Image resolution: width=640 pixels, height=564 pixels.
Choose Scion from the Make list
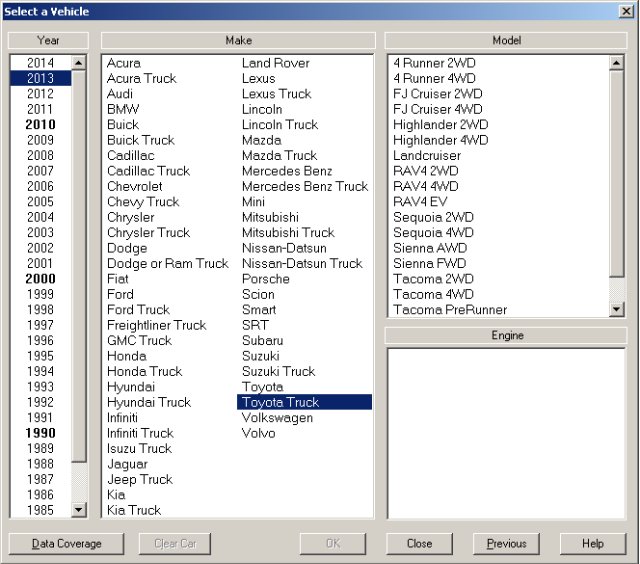(x=258, y=294)
